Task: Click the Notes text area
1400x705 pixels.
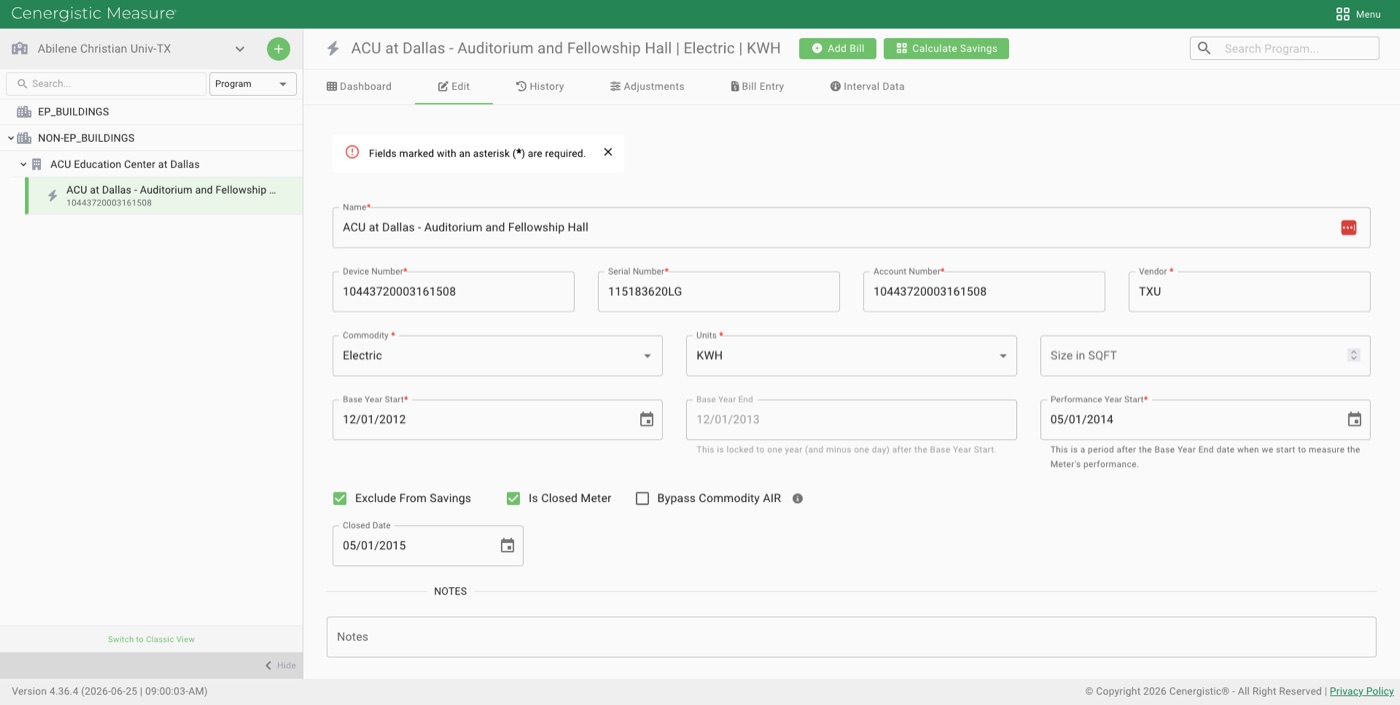Action: coord(851,637)
